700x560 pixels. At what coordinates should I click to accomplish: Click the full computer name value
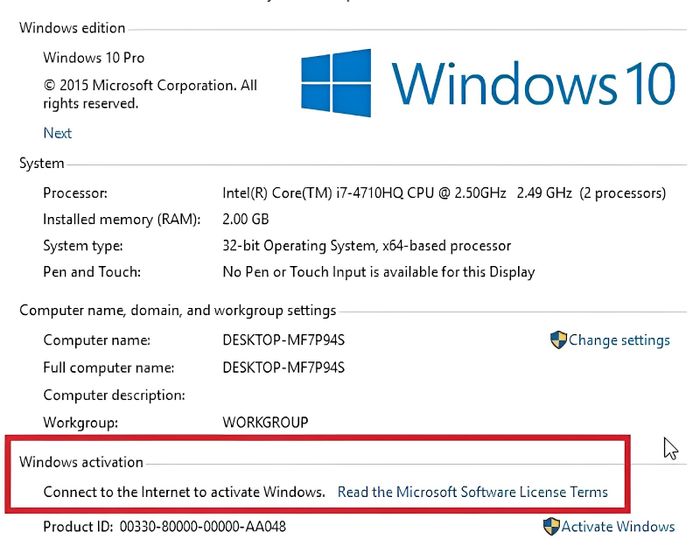283,368
